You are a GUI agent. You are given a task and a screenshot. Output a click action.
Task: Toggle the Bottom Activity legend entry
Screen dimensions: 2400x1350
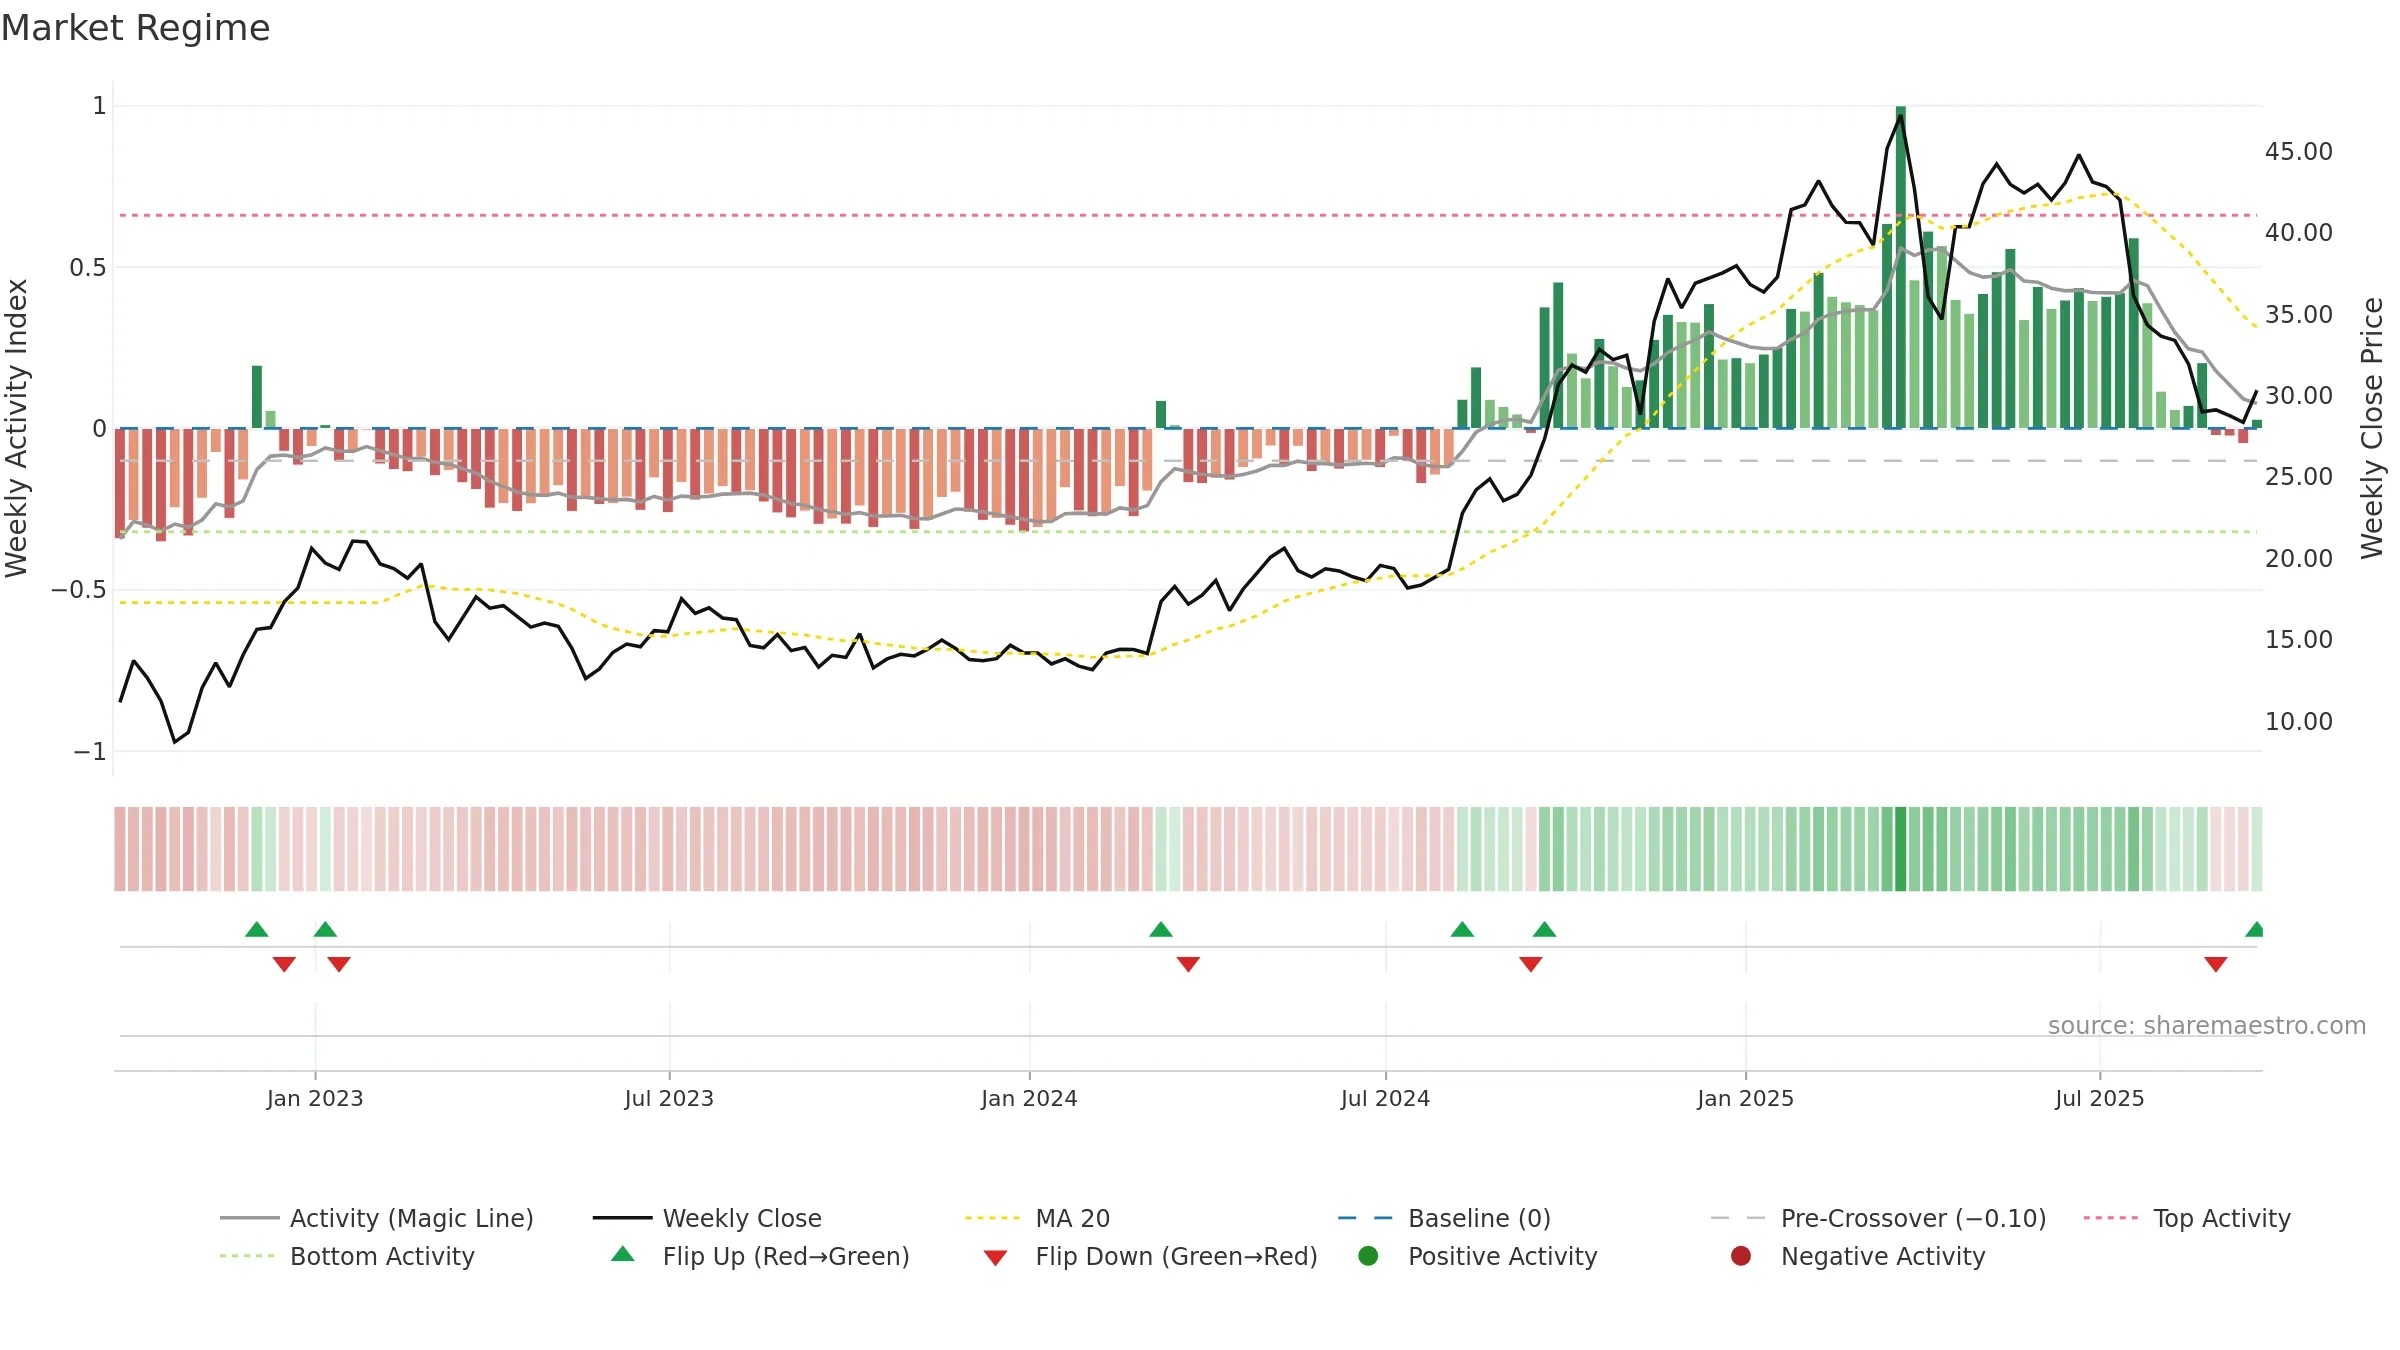(347, 1256)
